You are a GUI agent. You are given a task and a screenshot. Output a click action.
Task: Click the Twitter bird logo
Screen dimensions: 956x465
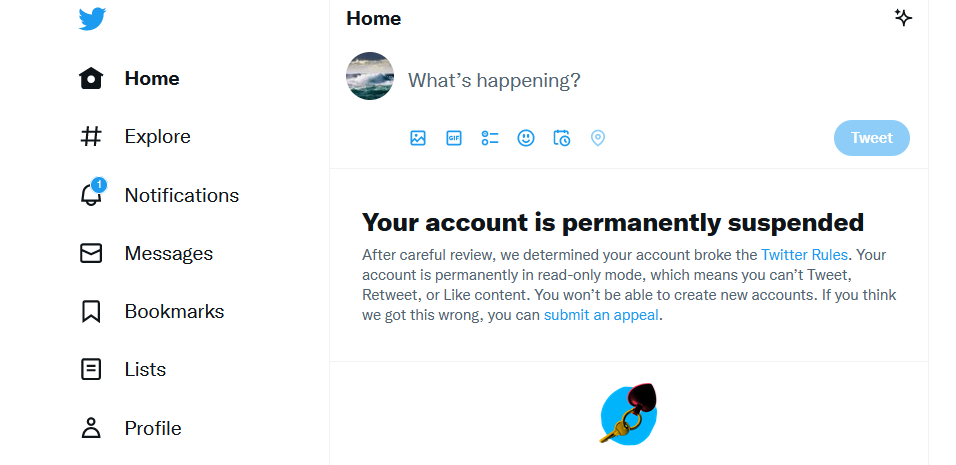(92, 19)
